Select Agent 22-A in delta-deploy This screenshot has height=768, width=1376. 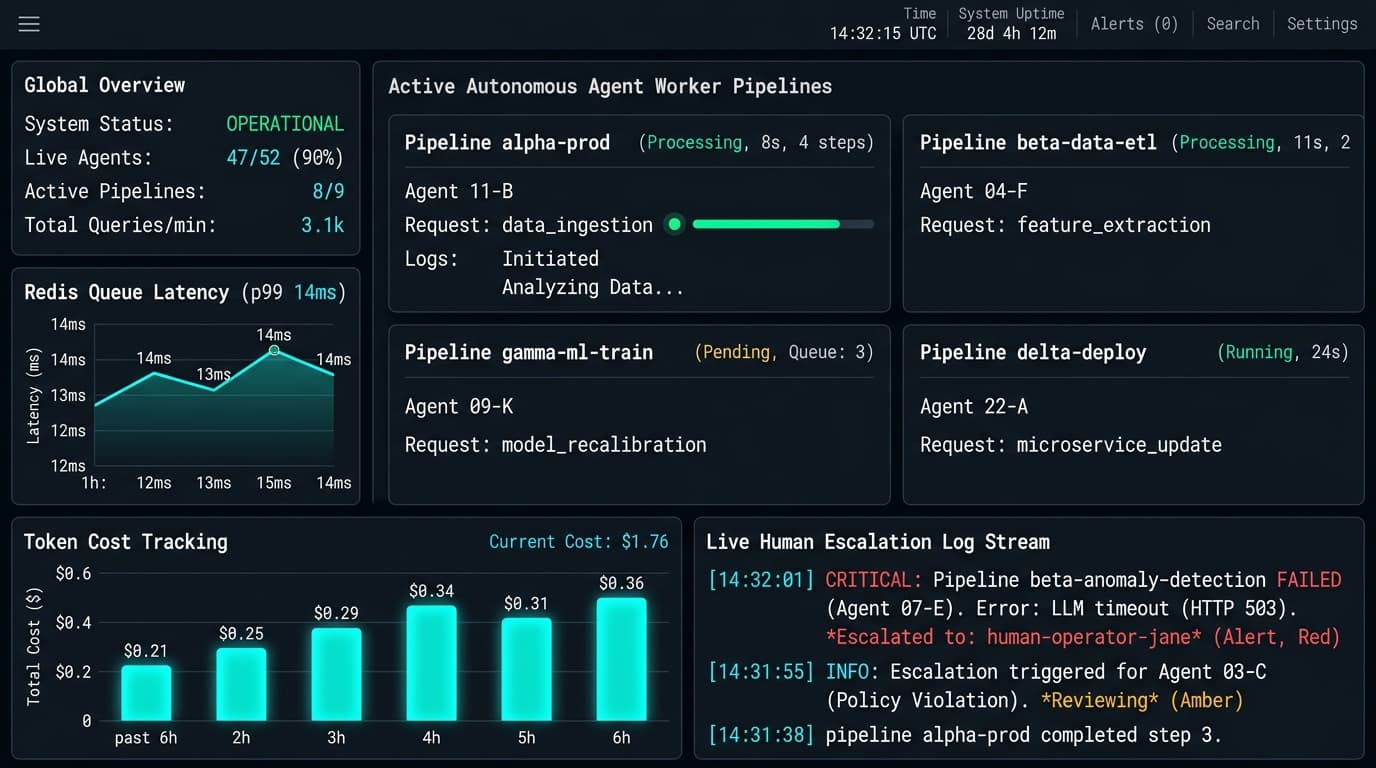(974, 406)
